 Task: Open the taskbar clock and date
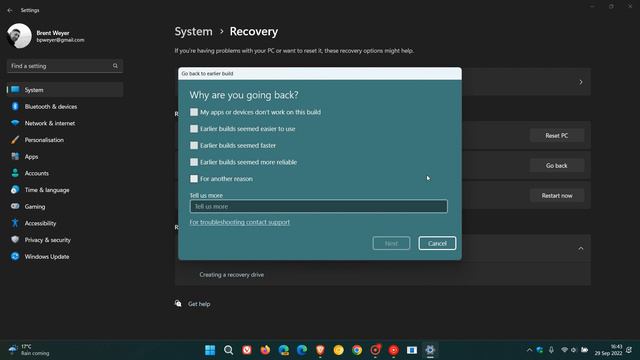[x=609, y=350]
